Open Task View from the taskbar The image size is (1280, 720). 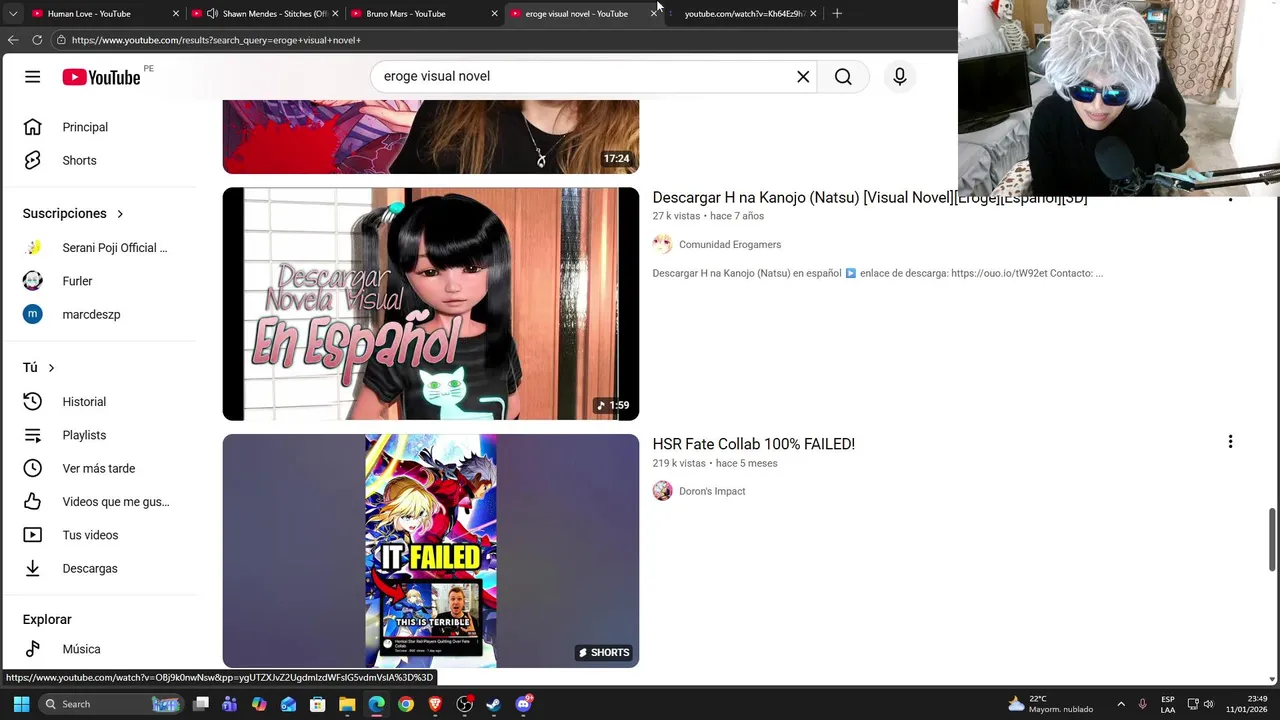pos(201,704)
